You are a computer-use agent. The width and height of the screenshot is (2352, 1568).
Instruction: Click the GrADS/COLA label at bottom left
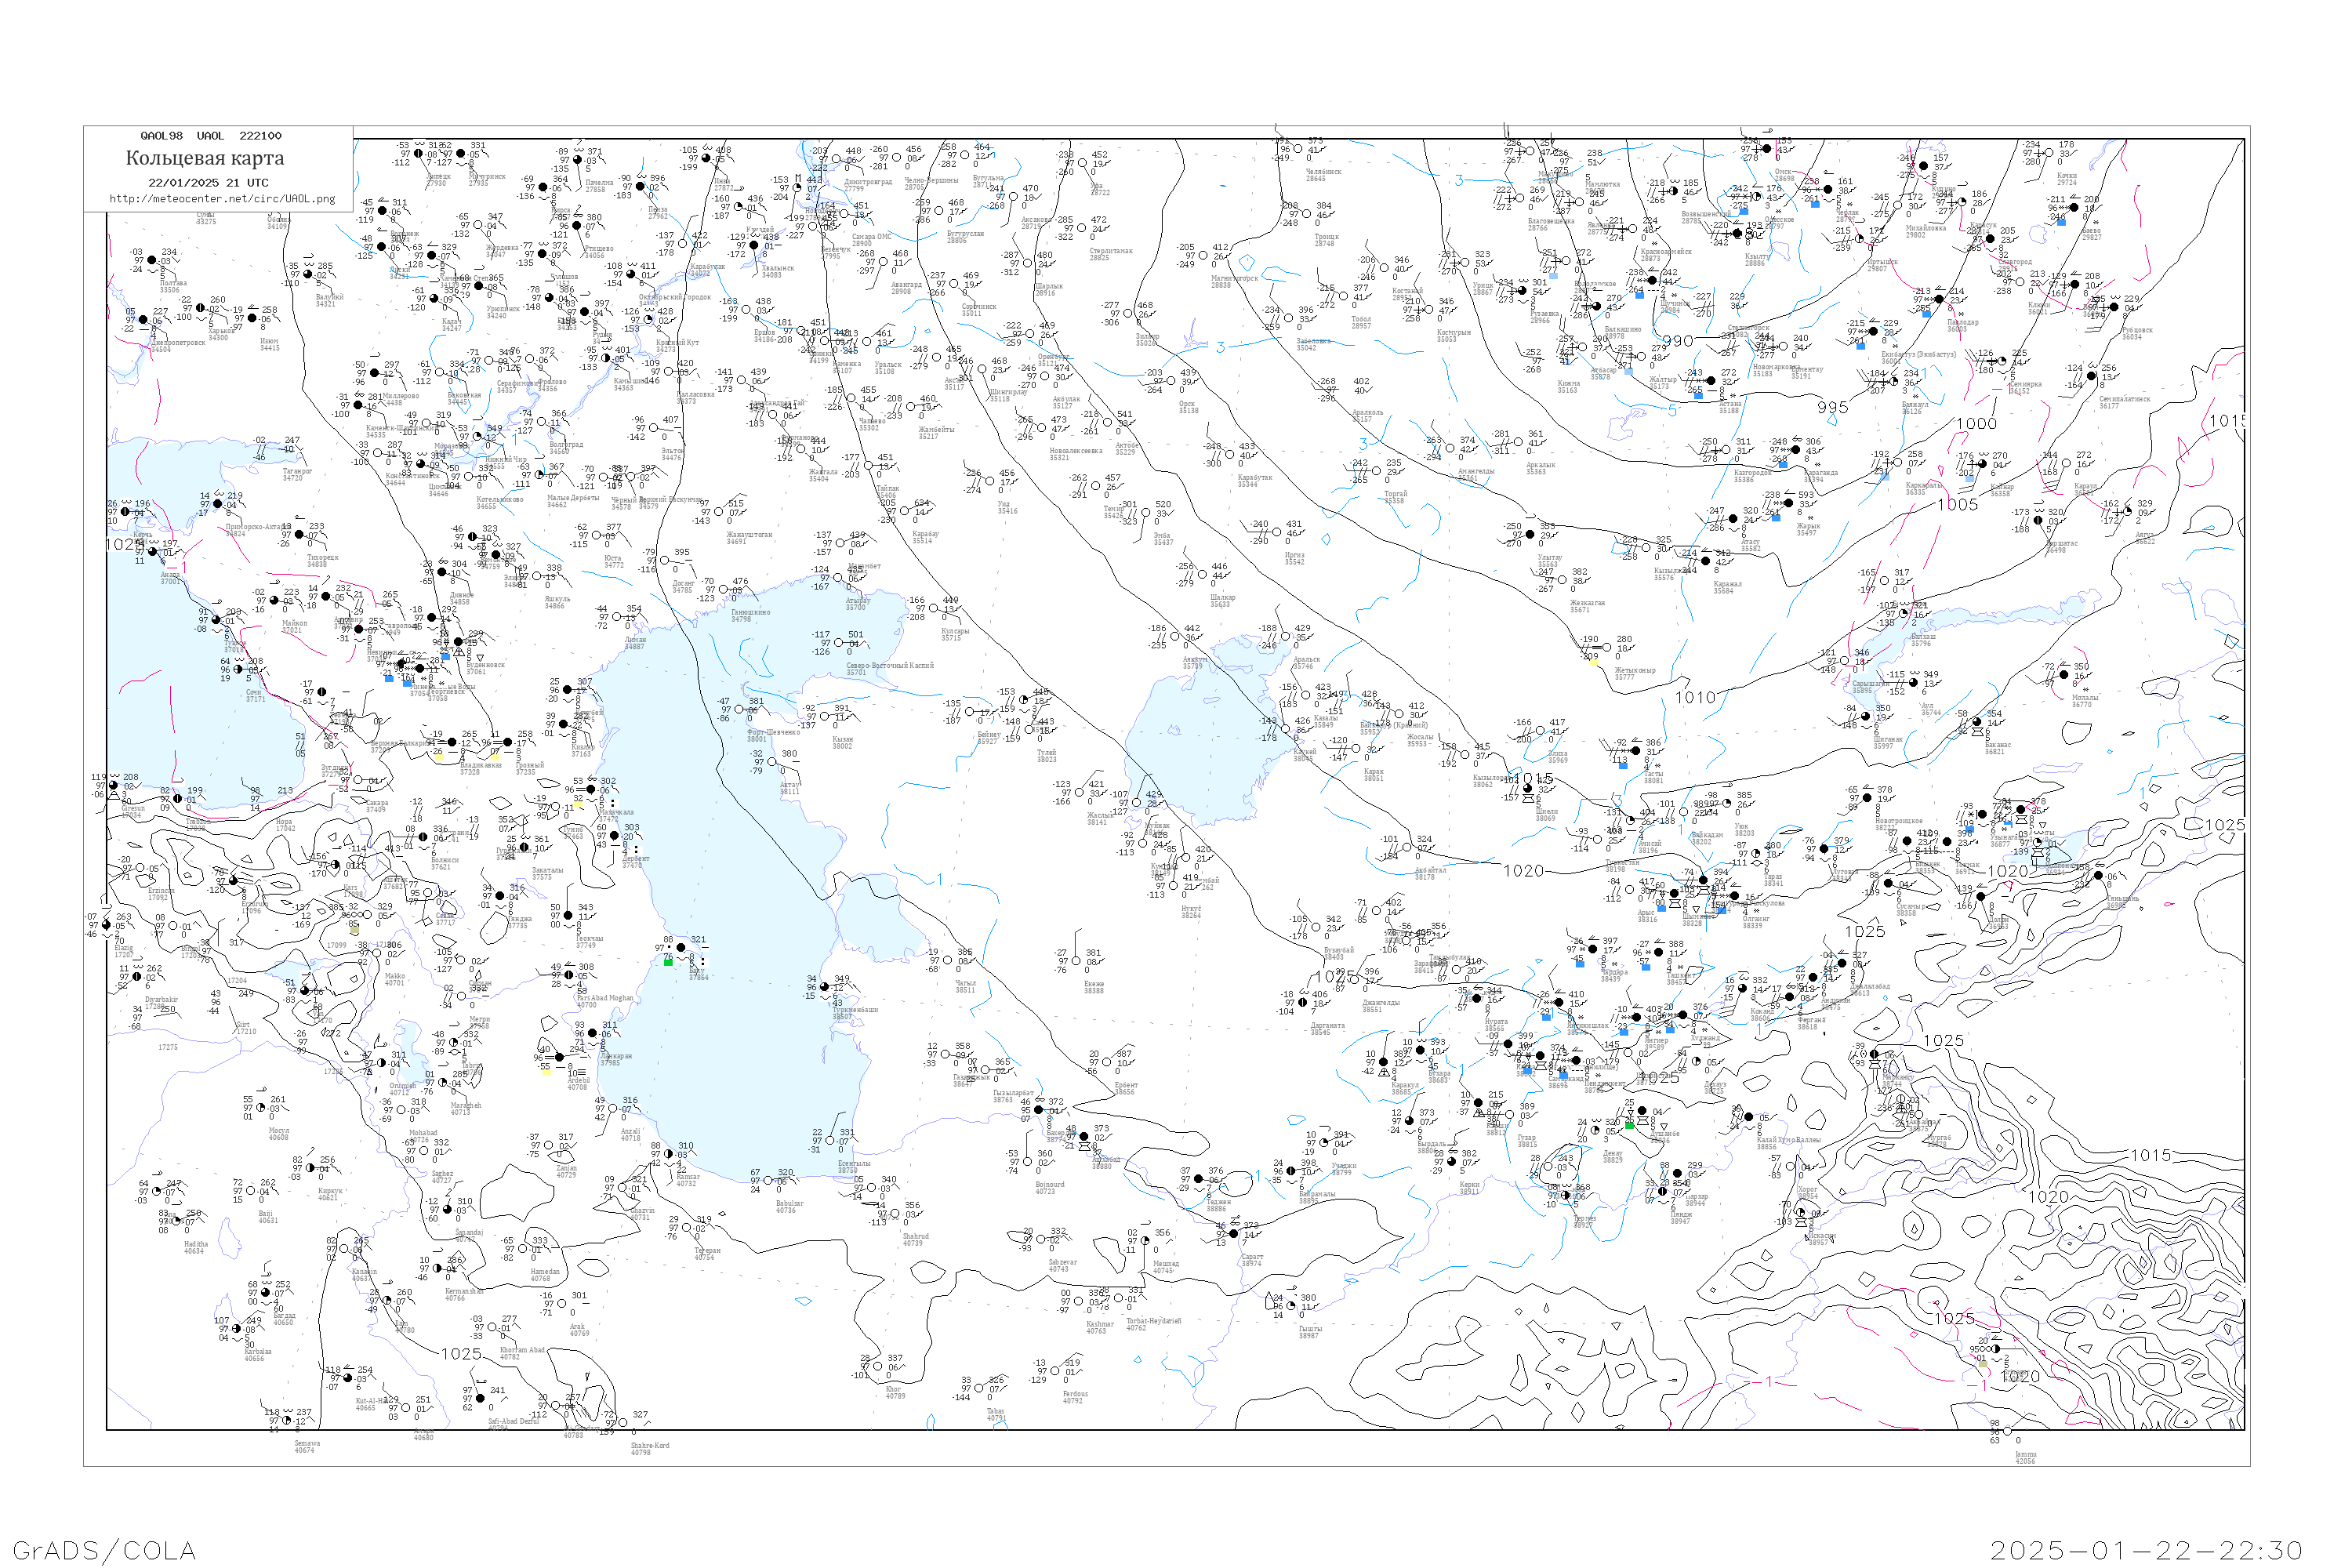pos(104,1550)
